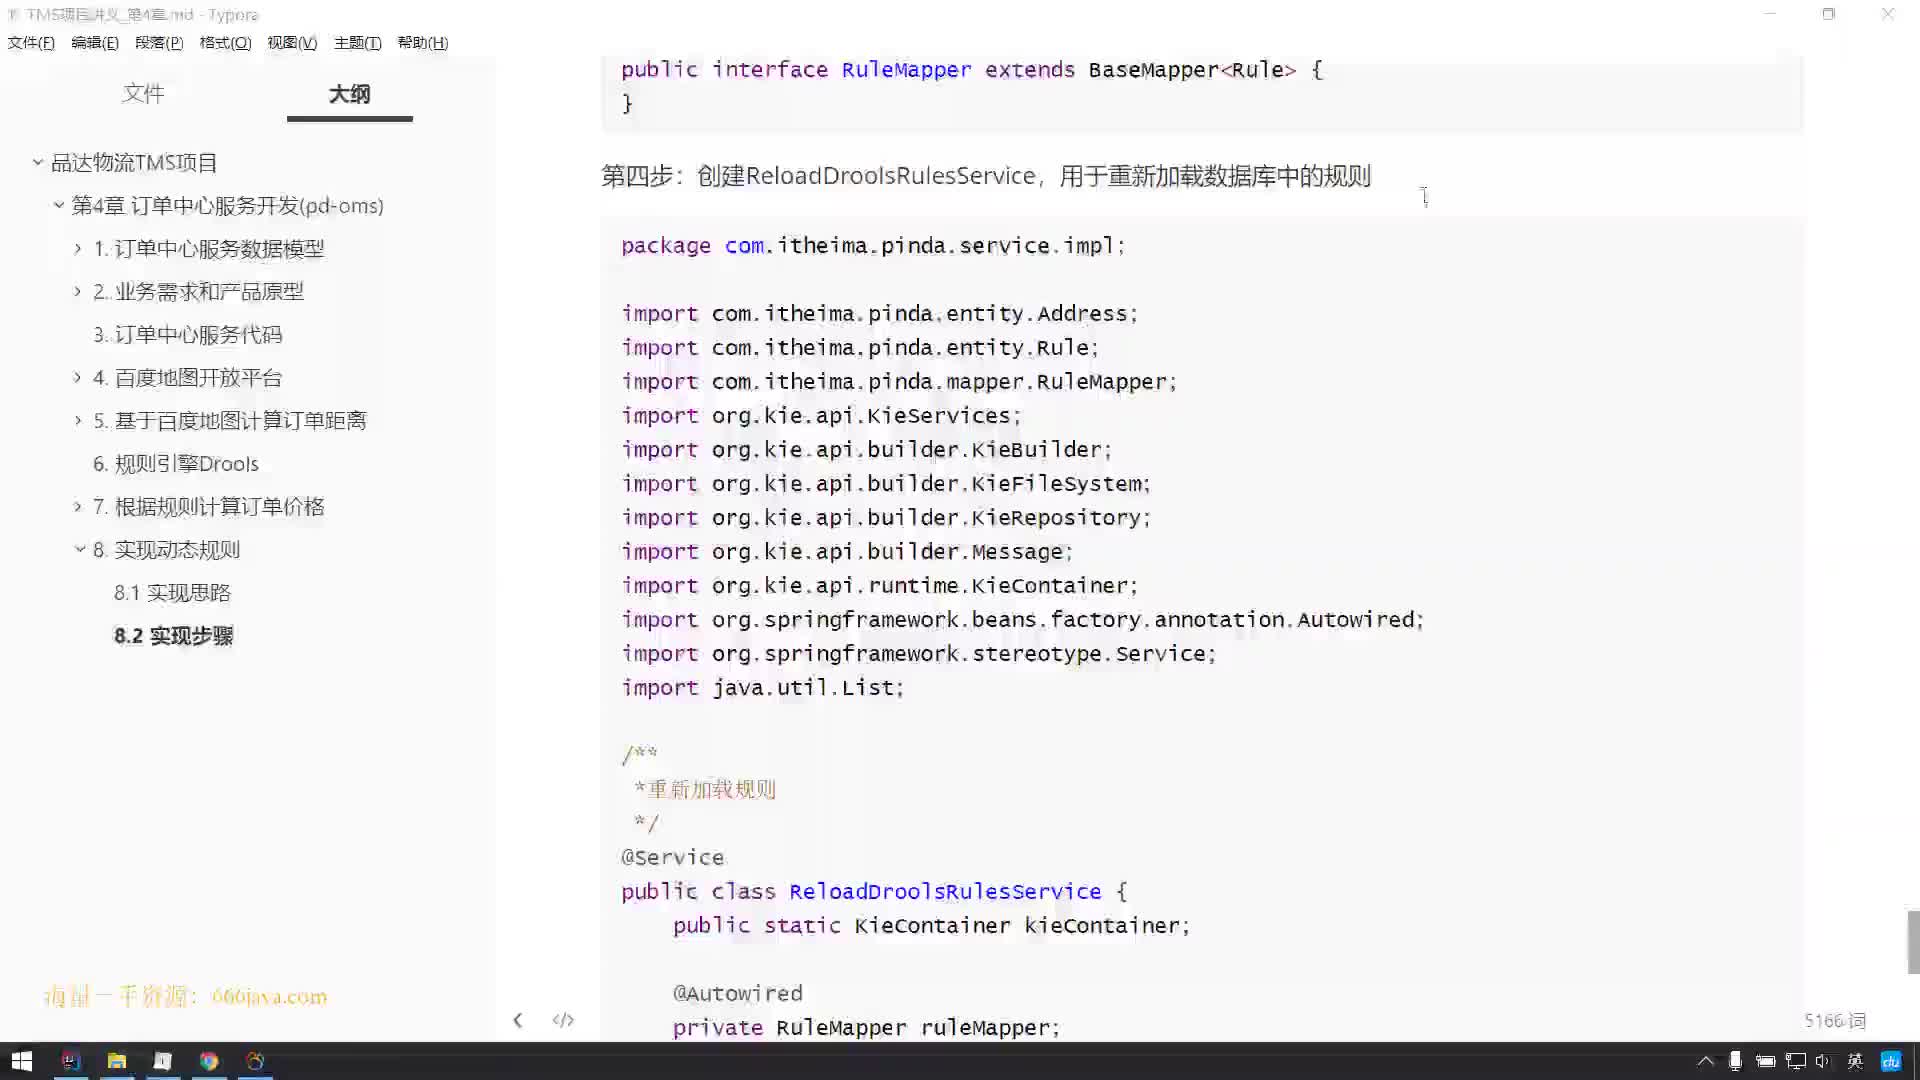
Task: Go to 8.2 实现步骤 heading
Action: (173, 635)
